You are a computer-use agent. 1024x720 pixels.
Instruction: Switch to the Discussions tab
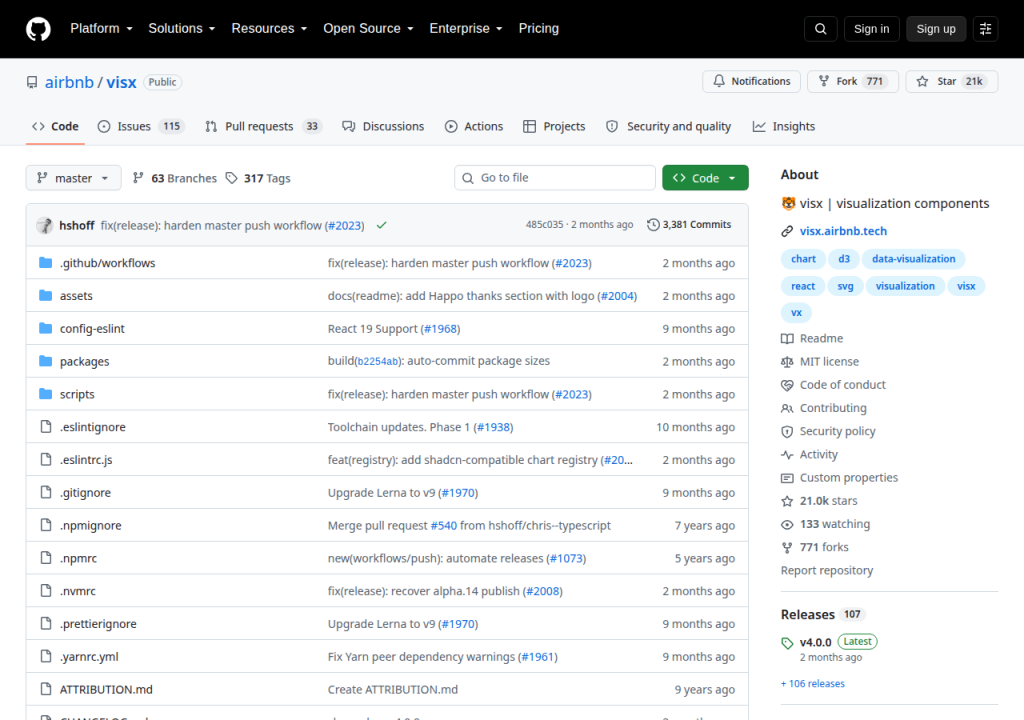tap(383, 126)
